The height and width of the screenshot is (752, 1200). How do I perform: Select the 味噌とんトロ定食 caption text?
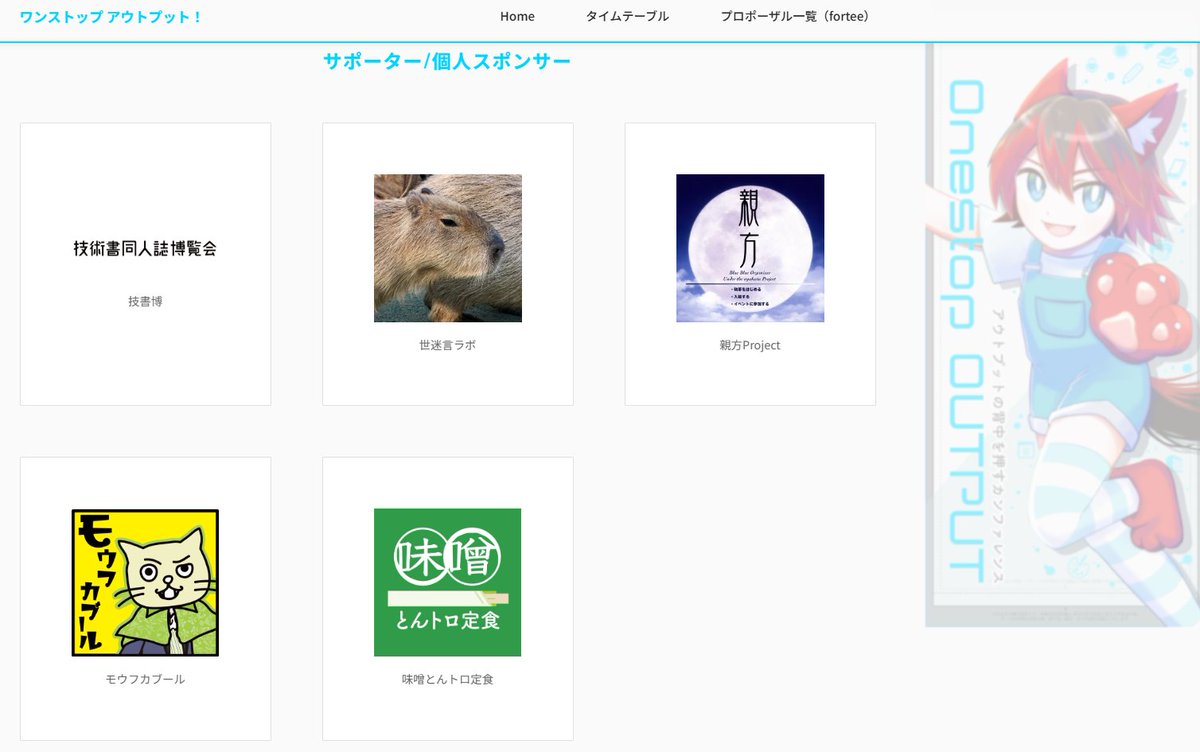(x=448, y=679)
